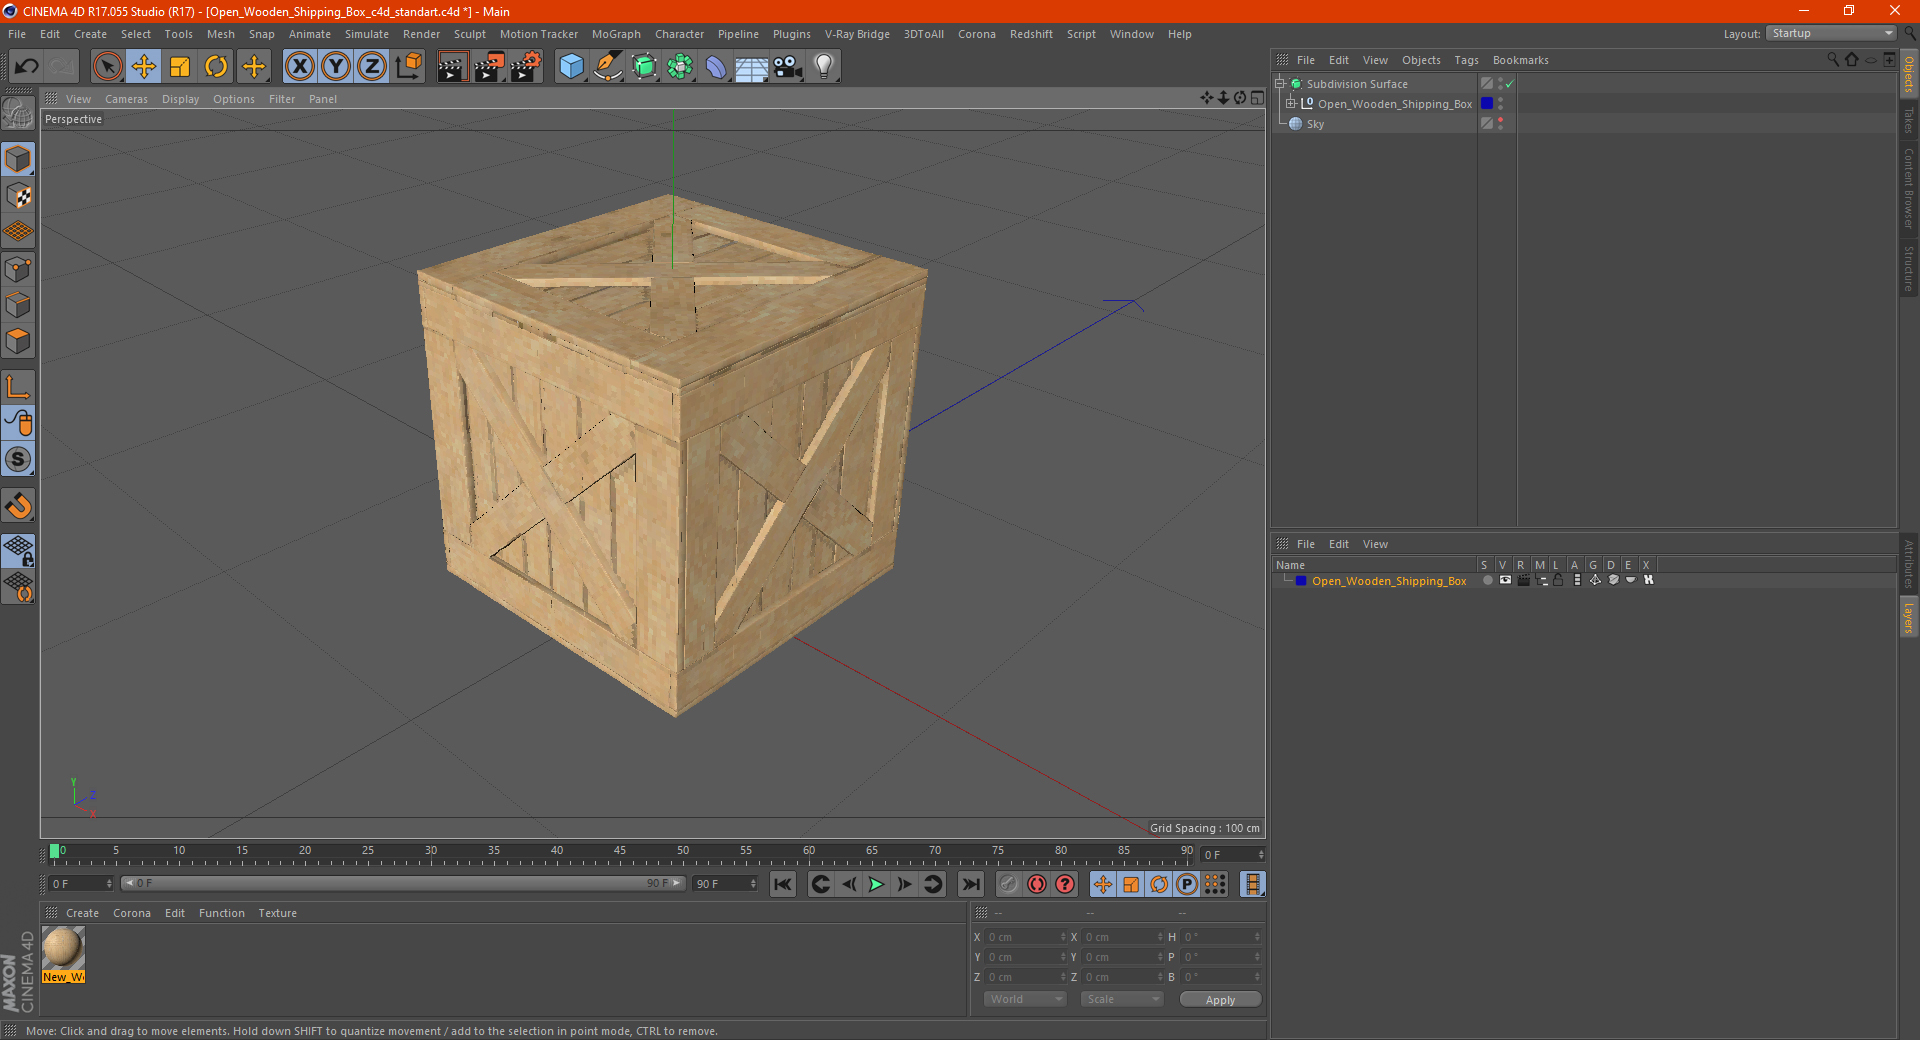Image resolution: width=1920 pixels, height=1040 pixels.
Task: Toggle Sky object visibility dots
Action: point(1500,124)
